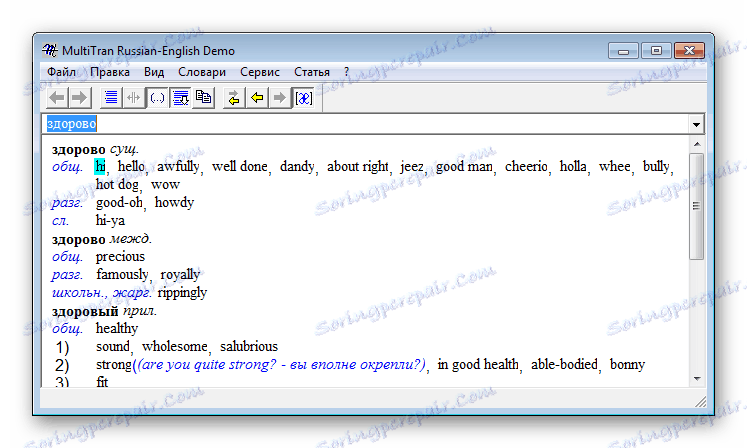Click the blue lines list icon
The image size is (747, 448).
tap(111, 98)
